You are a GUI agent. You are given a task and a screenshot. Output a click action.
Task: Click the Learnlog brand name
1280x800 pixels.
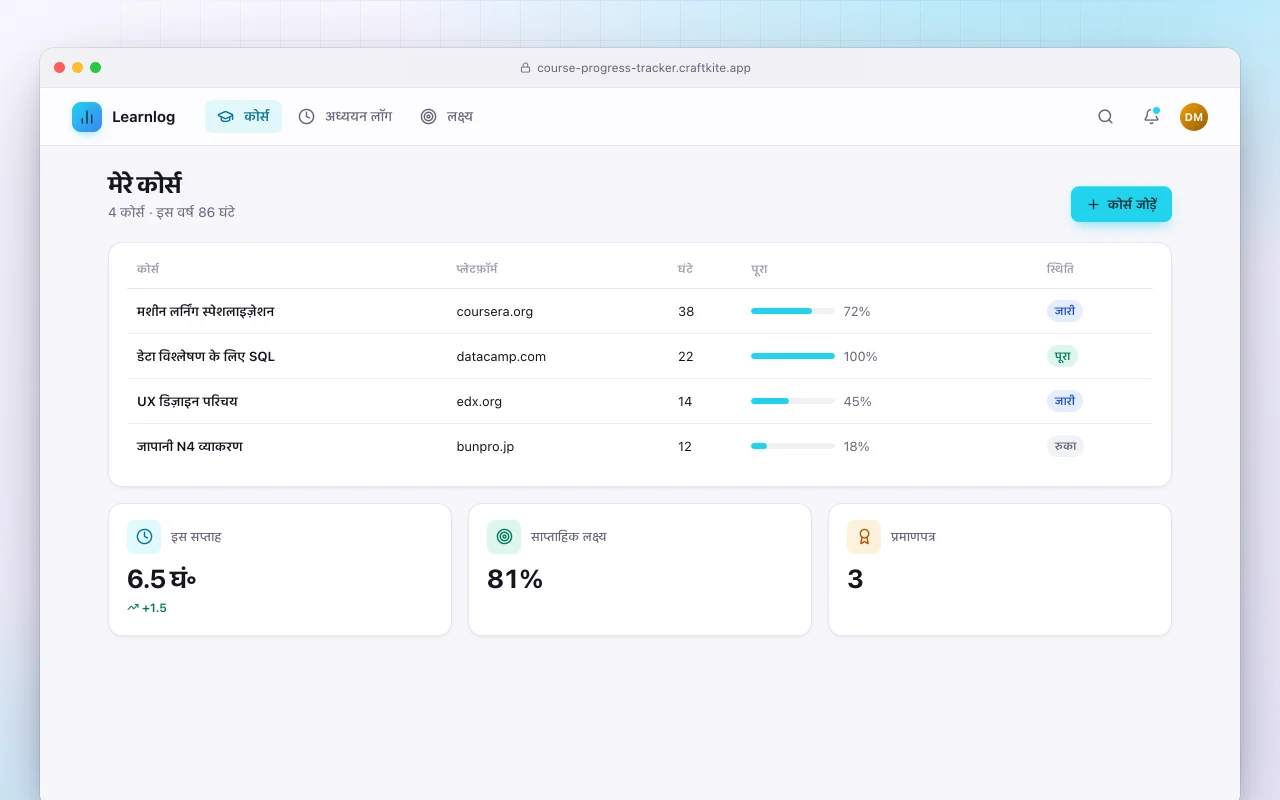click(143, 117)
